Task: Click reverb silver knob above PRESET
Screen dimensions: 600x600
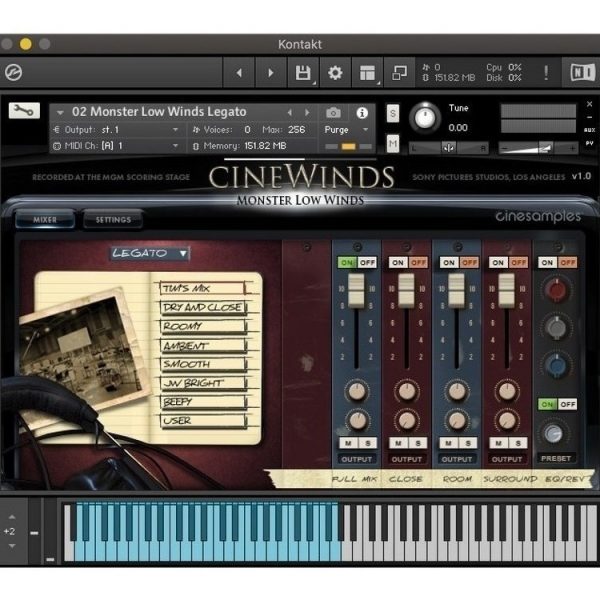Action: [553, 433]
